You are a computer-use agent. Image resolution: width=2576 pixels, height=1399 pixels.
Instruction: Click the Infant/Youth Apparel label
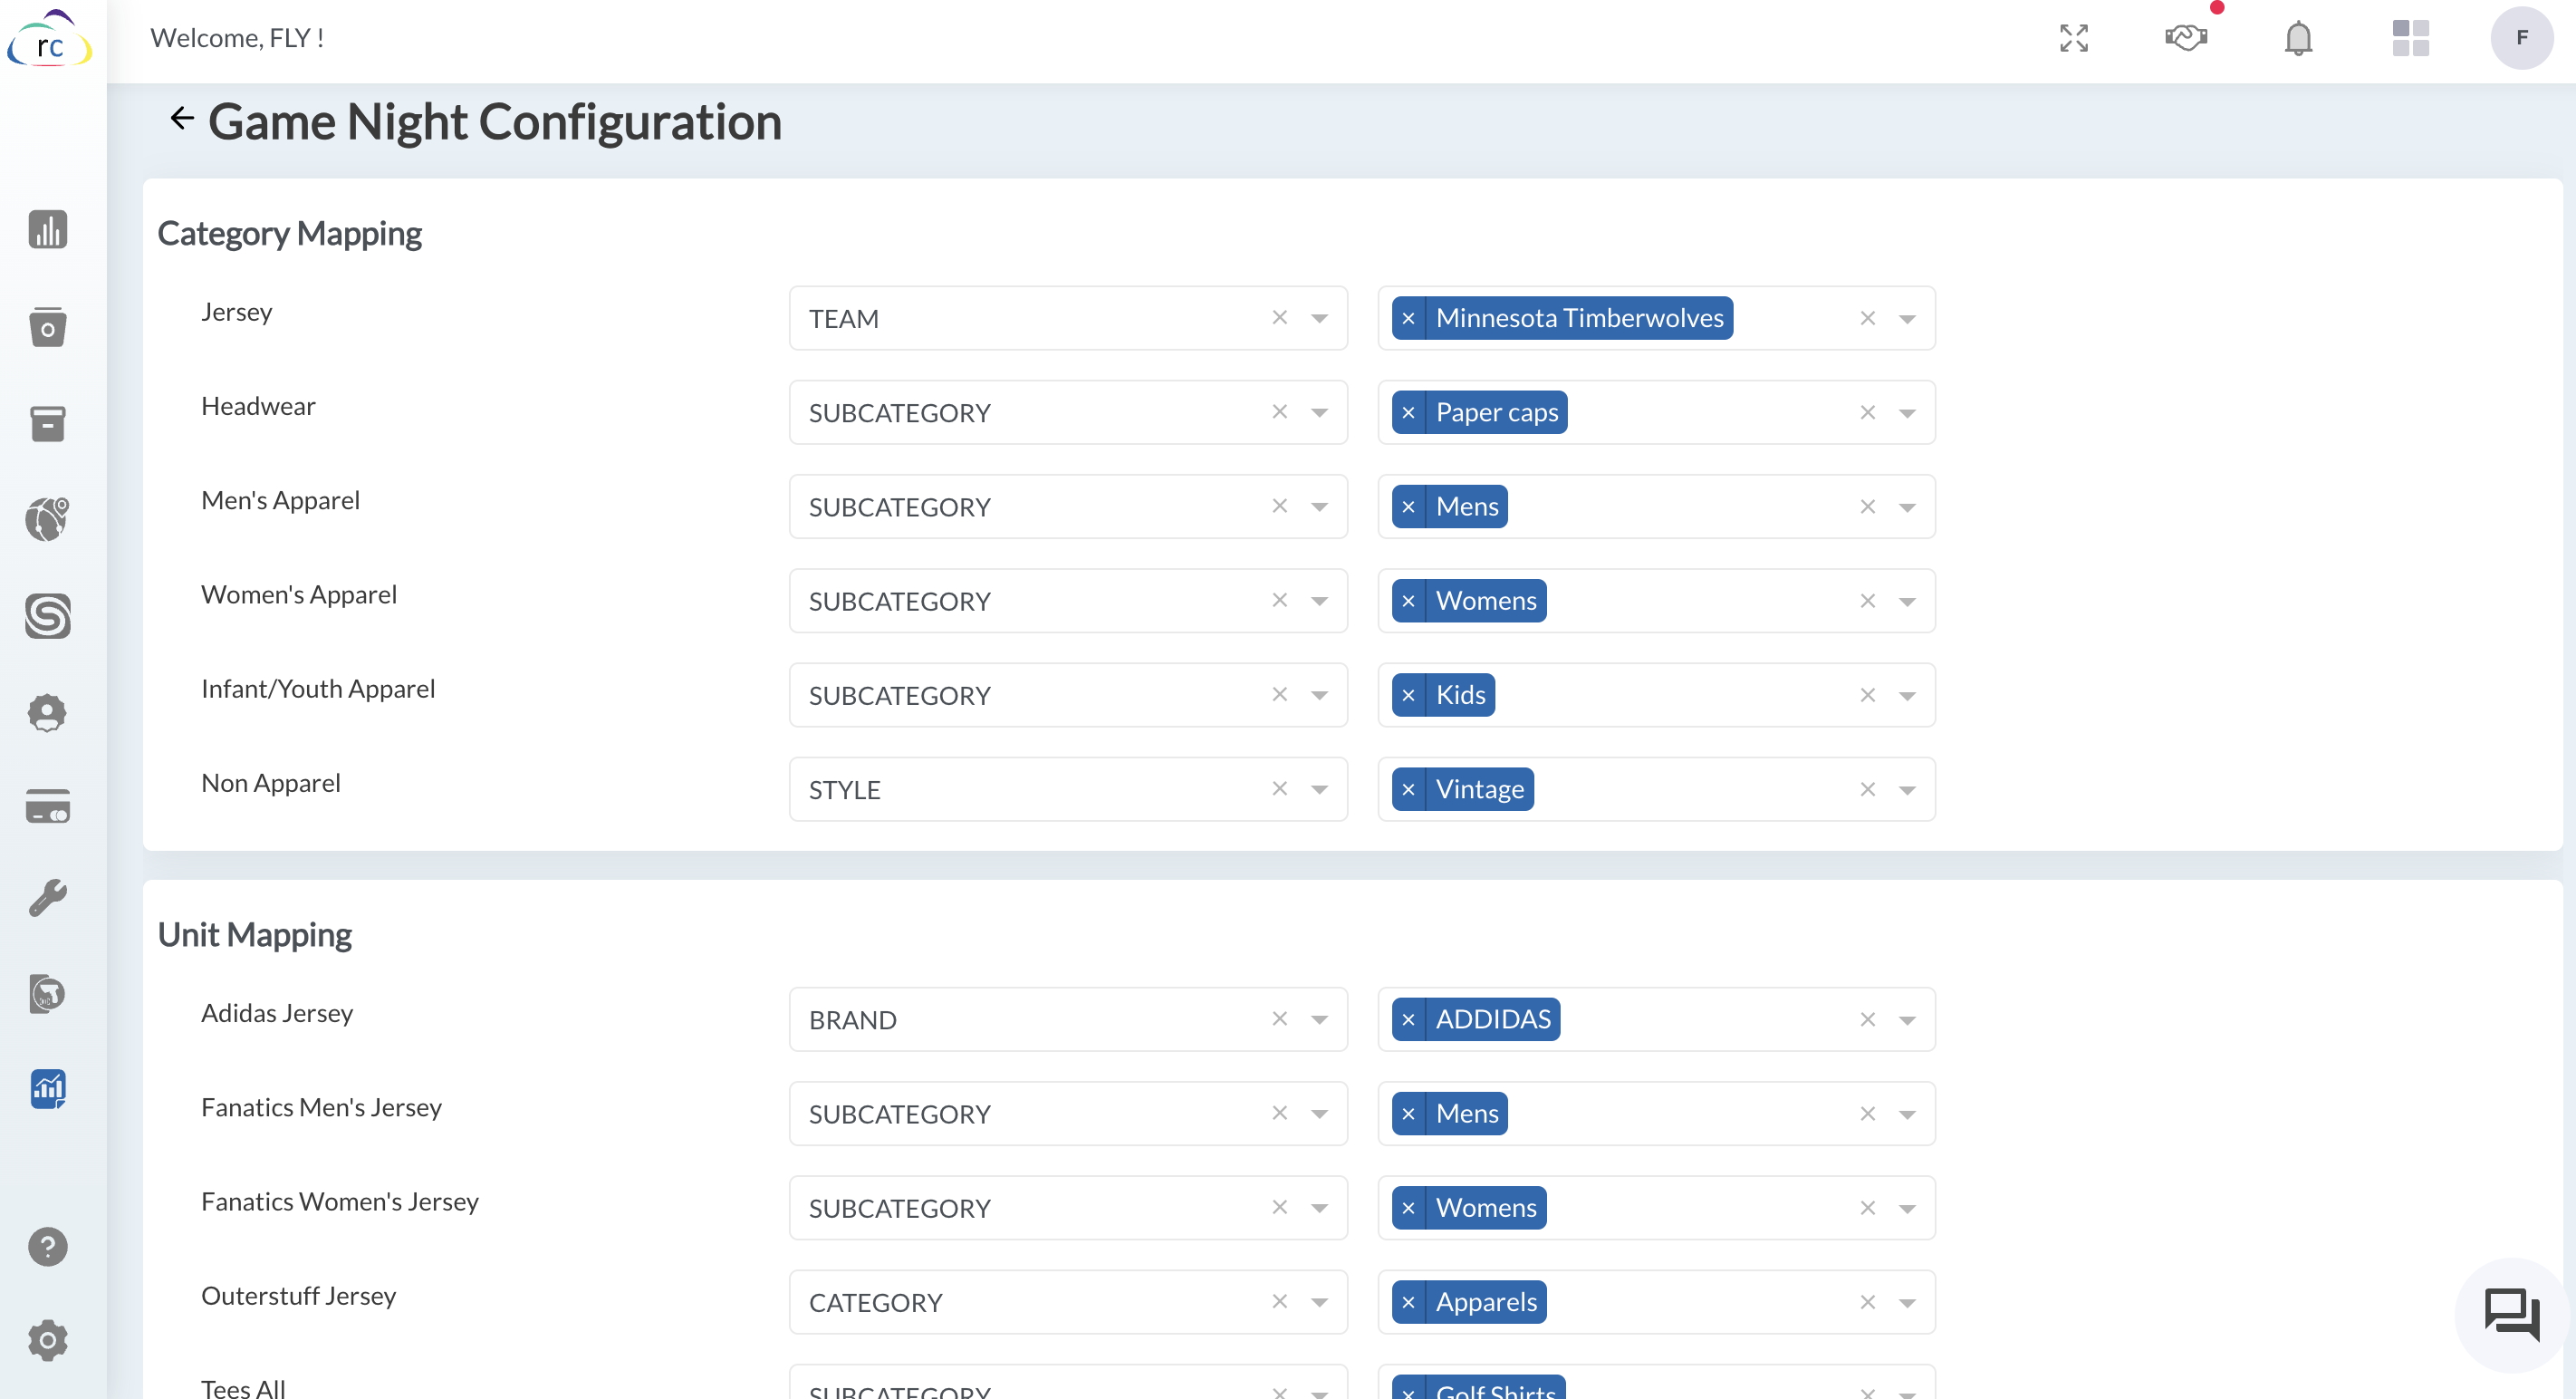pyautogui.click(x=317, y=689)
